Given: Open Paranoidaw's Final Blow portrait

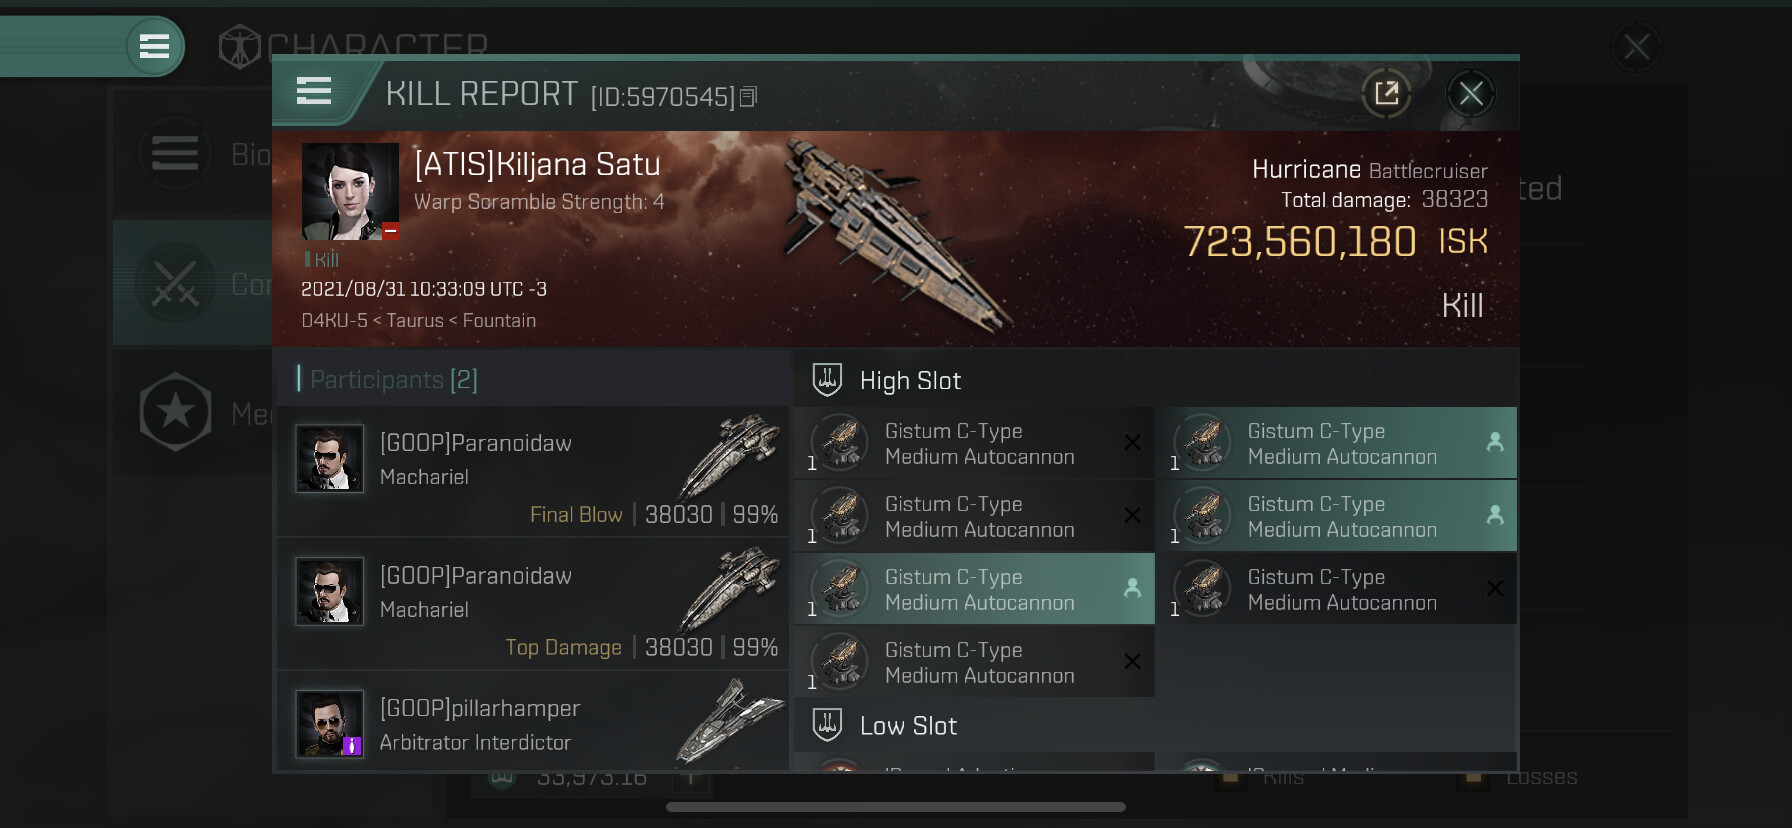Looking at the screenshot, I should [330, 459].
